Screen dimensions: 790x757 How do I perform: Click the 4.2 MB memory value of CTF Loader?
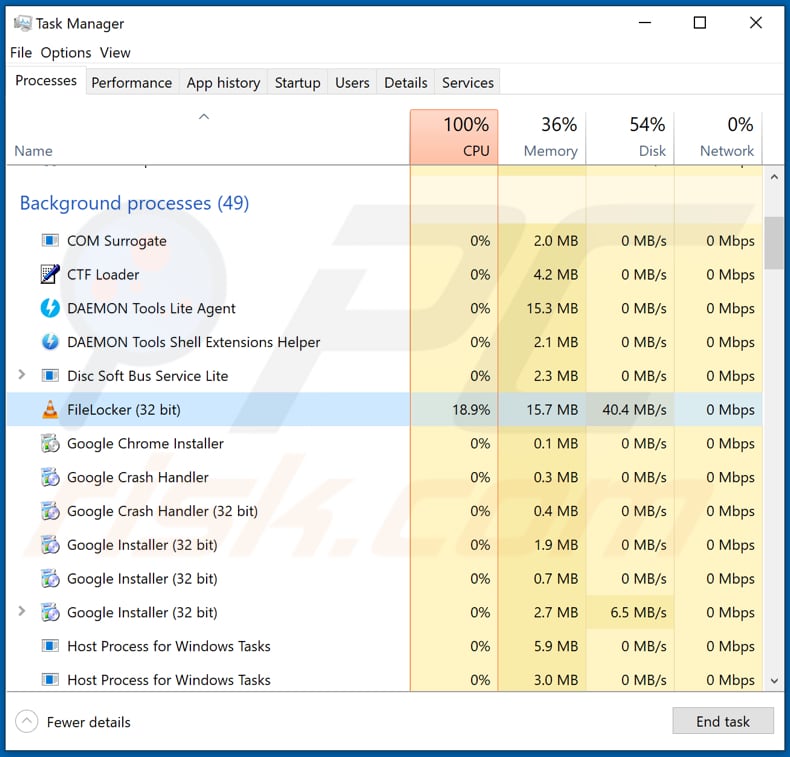(x=556, y=274)
